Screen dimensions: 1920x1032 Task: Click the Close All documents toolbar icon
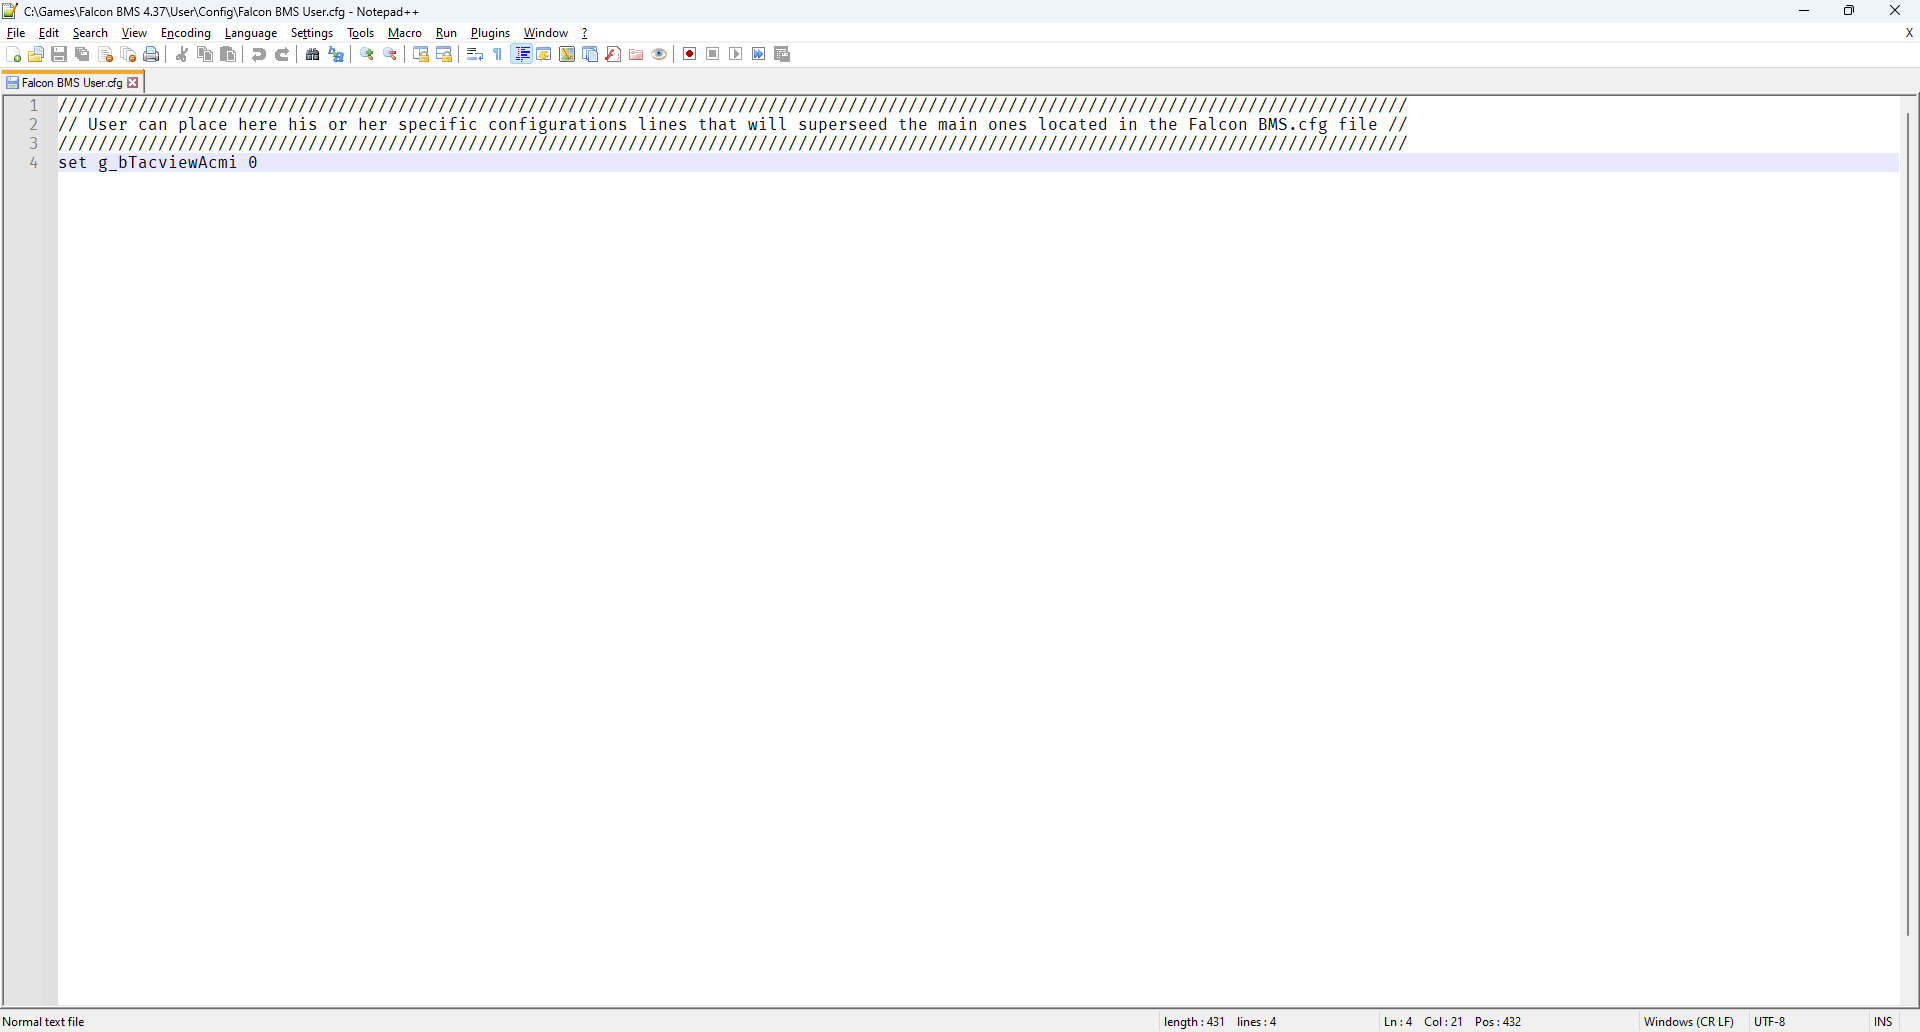coord(128,55)
